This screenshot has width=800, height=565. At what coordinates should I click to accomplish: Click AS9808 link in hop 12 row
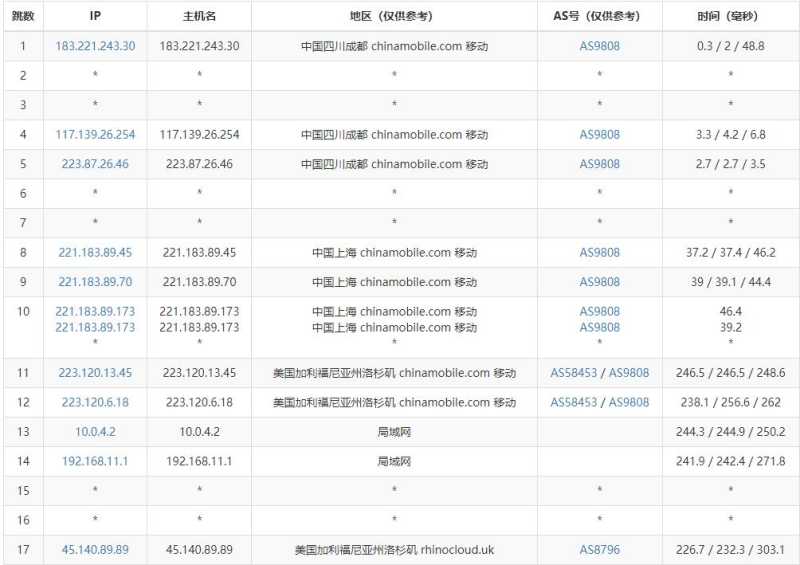point(629,402)
